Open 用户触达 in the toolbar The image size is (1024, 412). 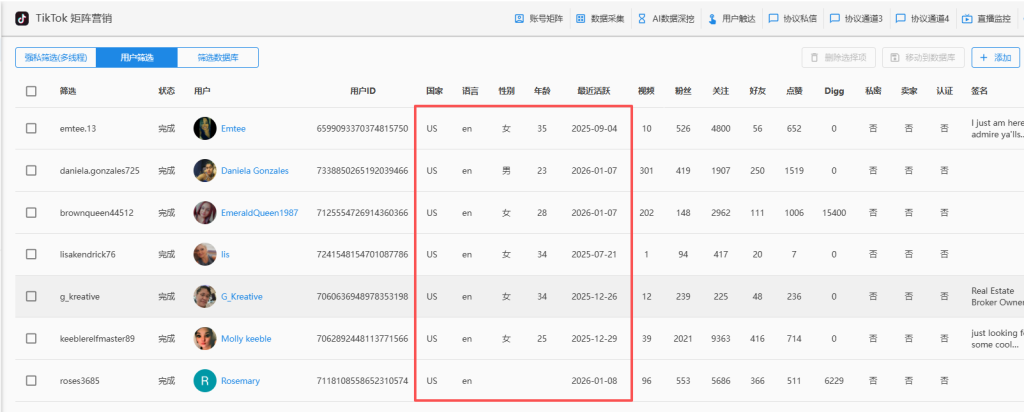click(731, 19)
